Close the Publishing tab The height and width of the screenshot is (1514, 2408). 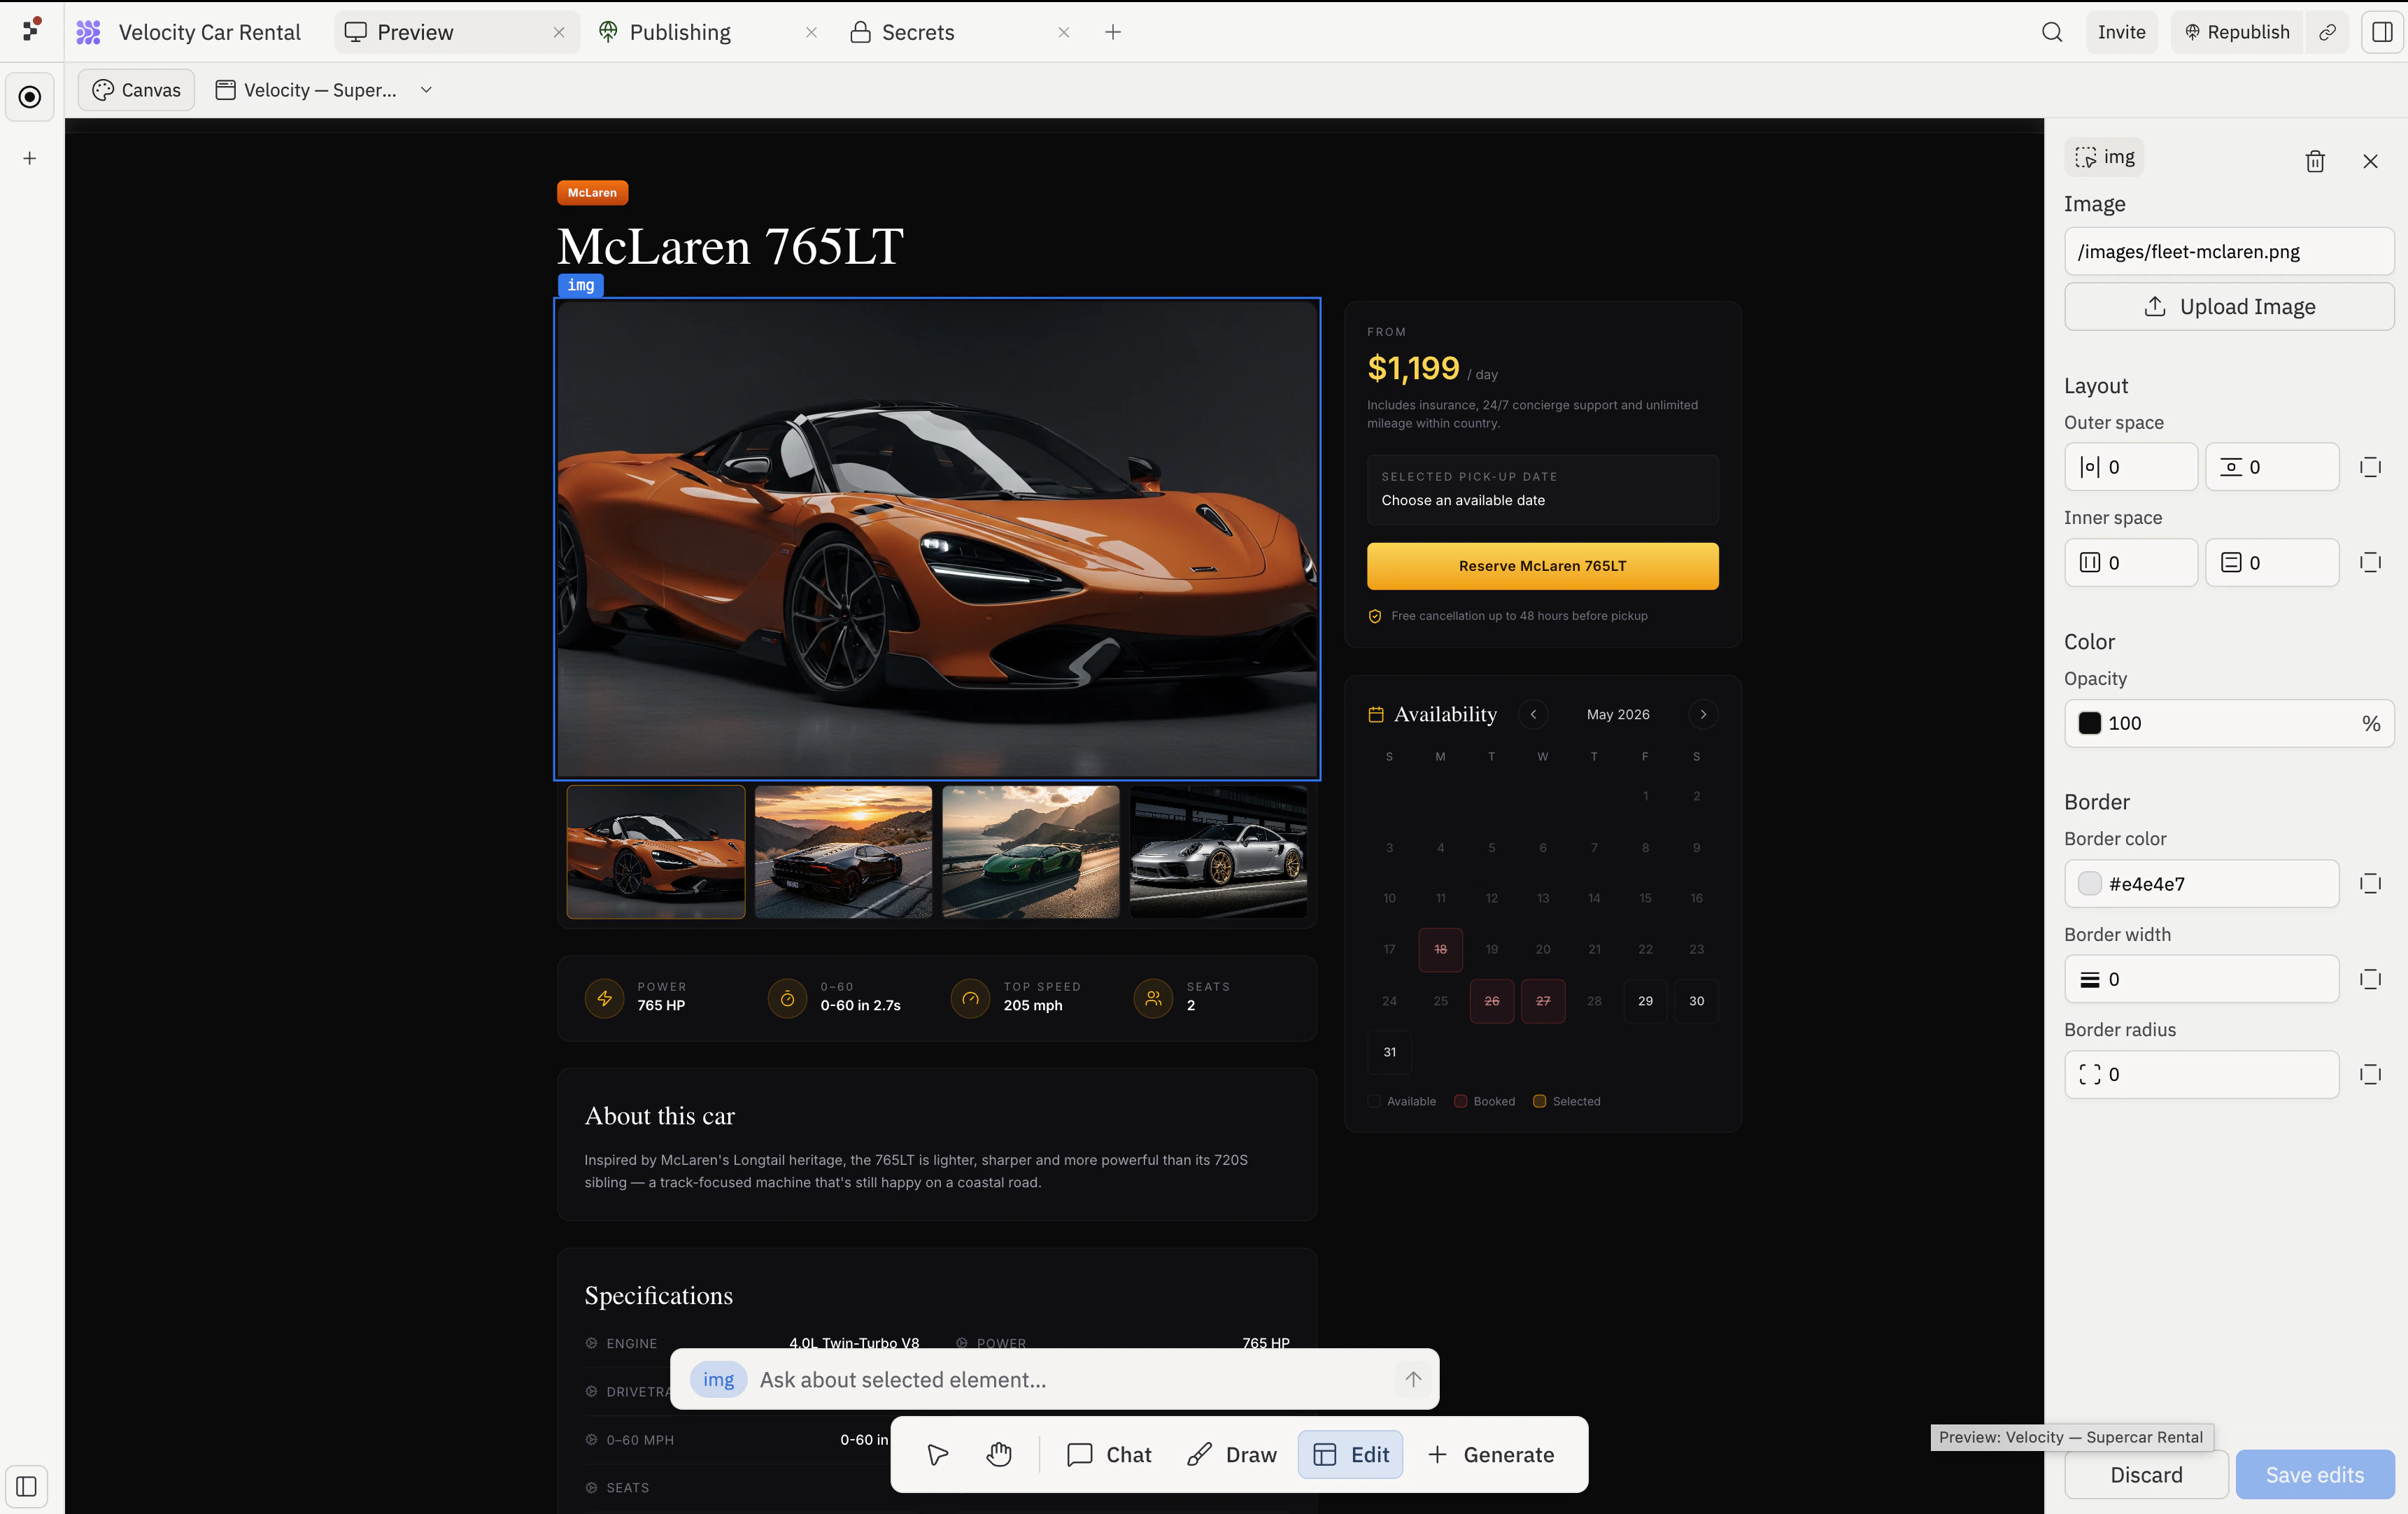(x=811, y=32)
